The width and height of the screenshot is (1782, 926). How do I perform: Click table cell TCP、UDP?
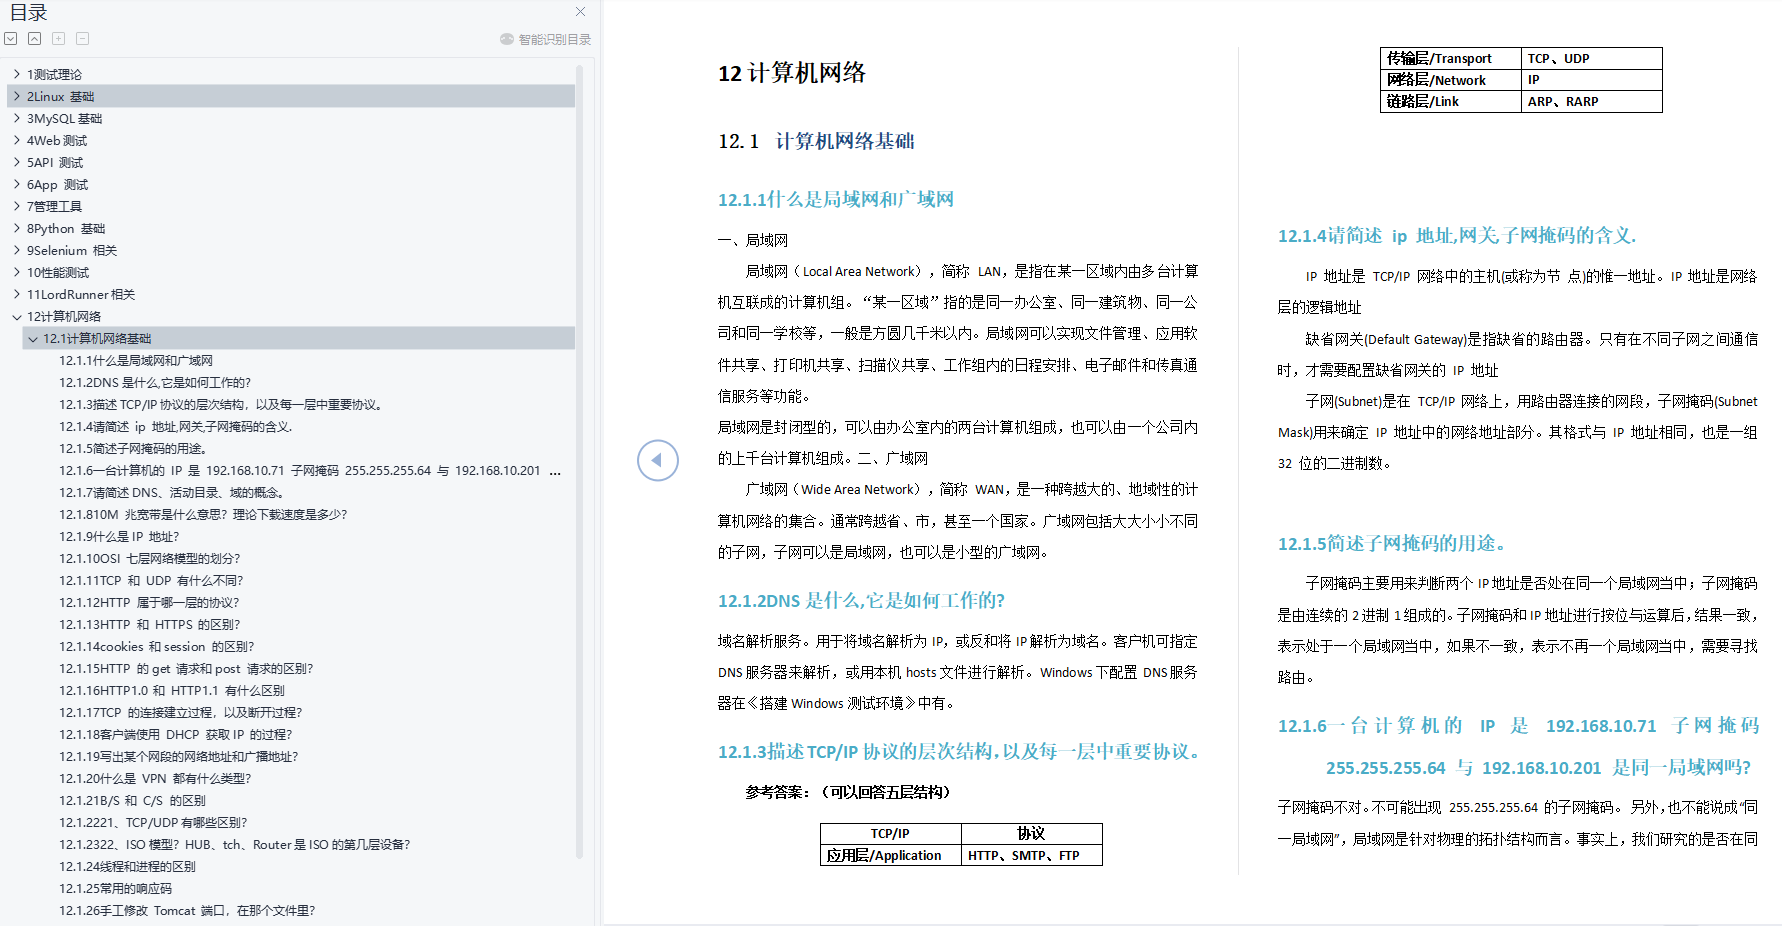tap(1591, 58)
